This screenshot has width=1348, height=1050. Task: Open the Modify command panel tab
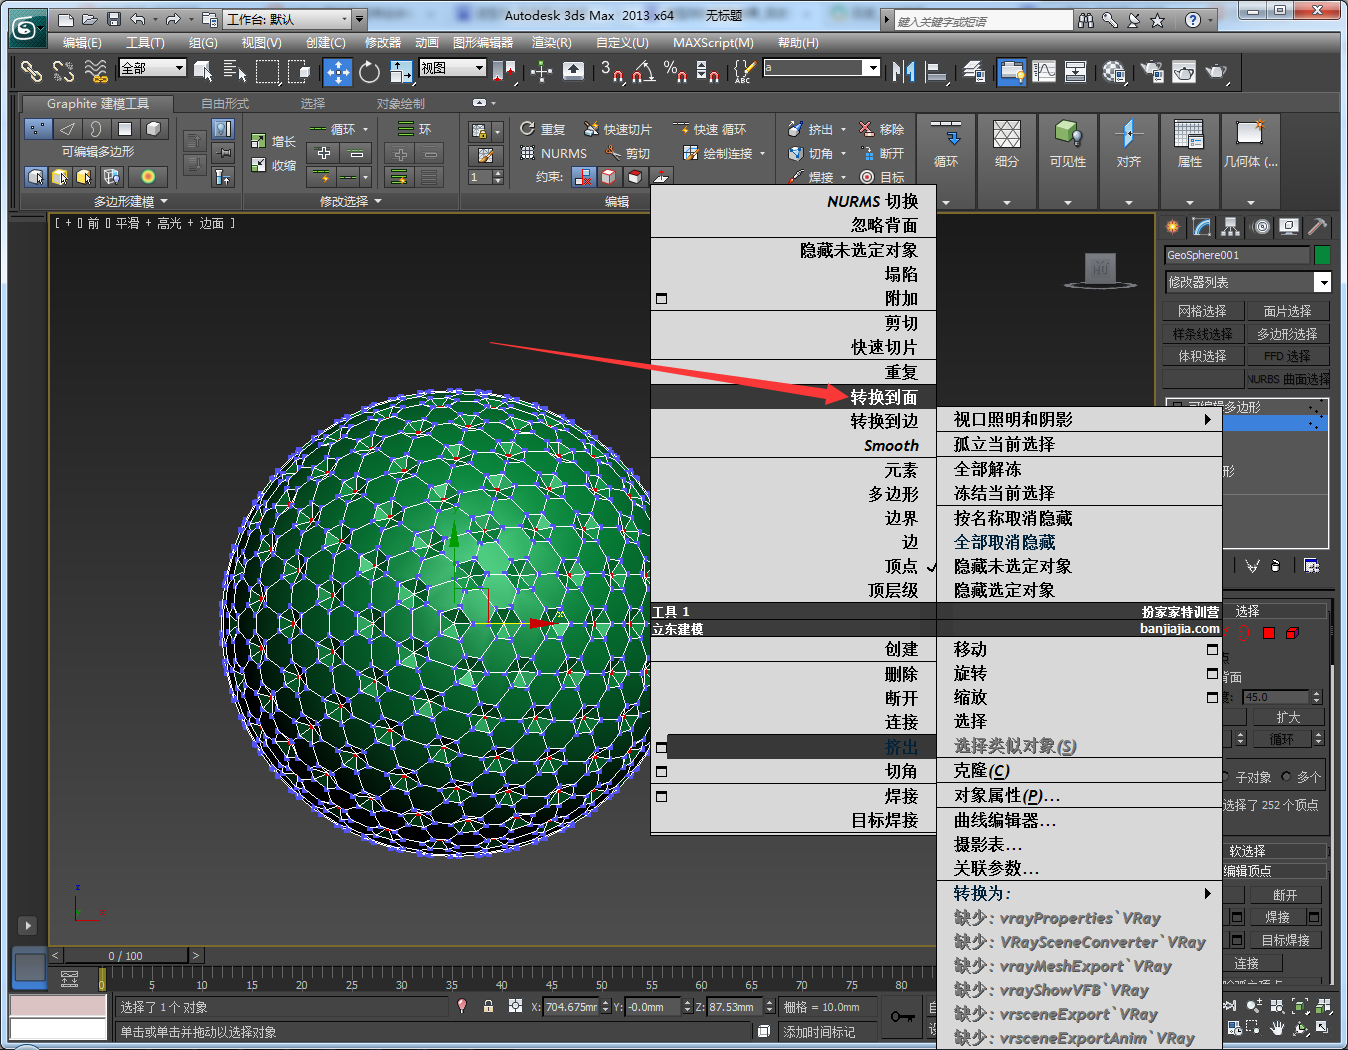[x=1202, y=227]
